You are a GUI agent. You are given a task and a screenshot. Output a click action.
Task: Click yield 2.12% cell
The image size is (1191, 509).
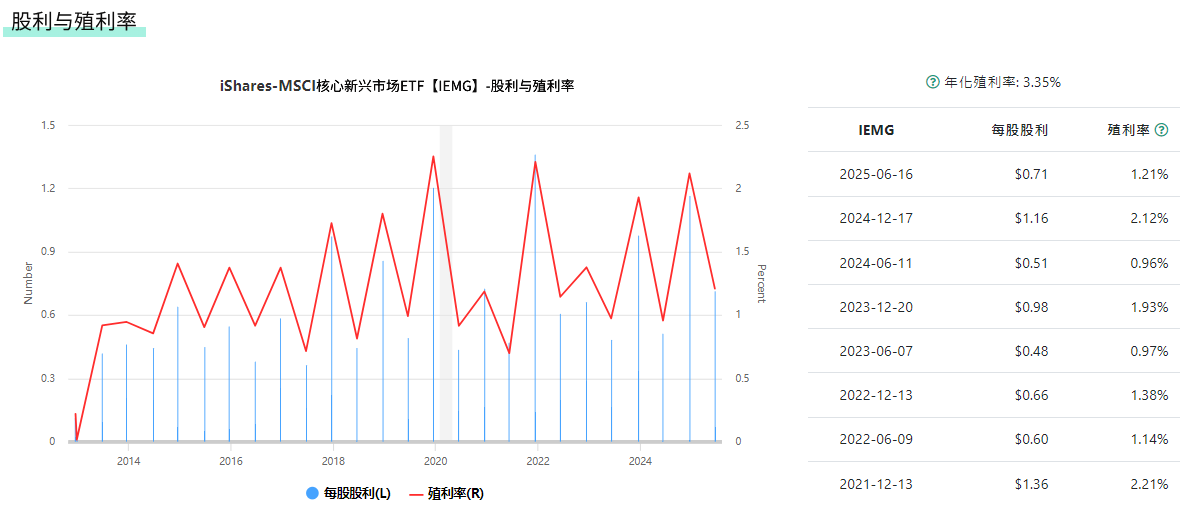pyautogui.click(x=1148, y=219)
